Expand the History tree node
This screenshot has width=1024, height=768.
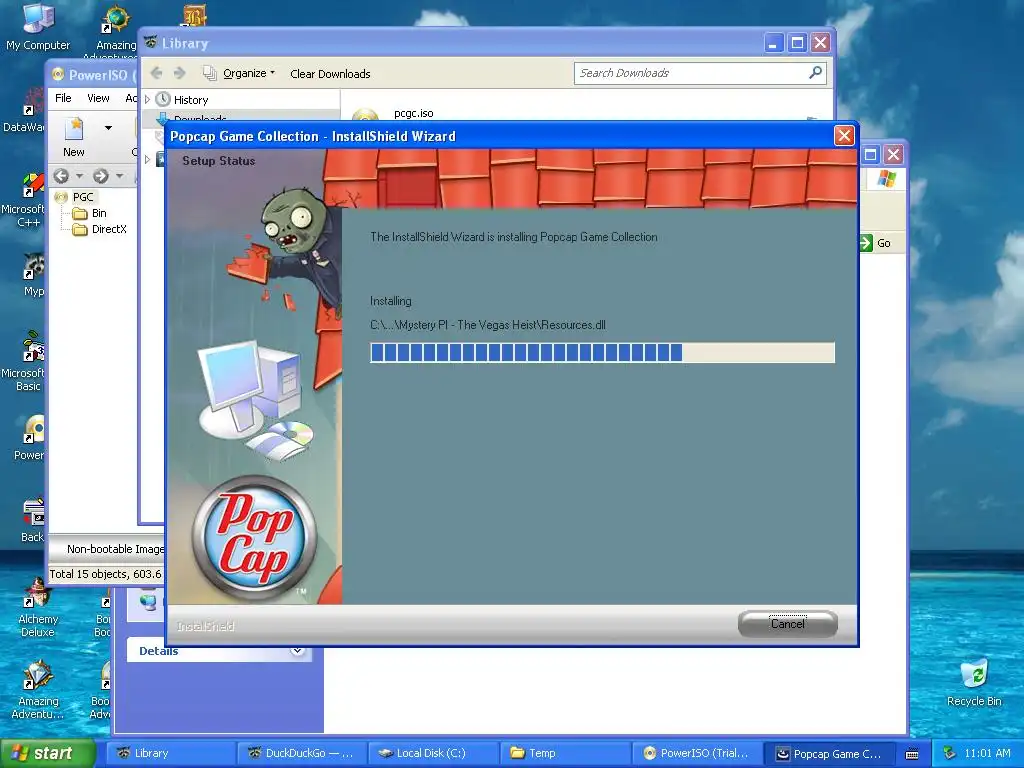point(148,100)
